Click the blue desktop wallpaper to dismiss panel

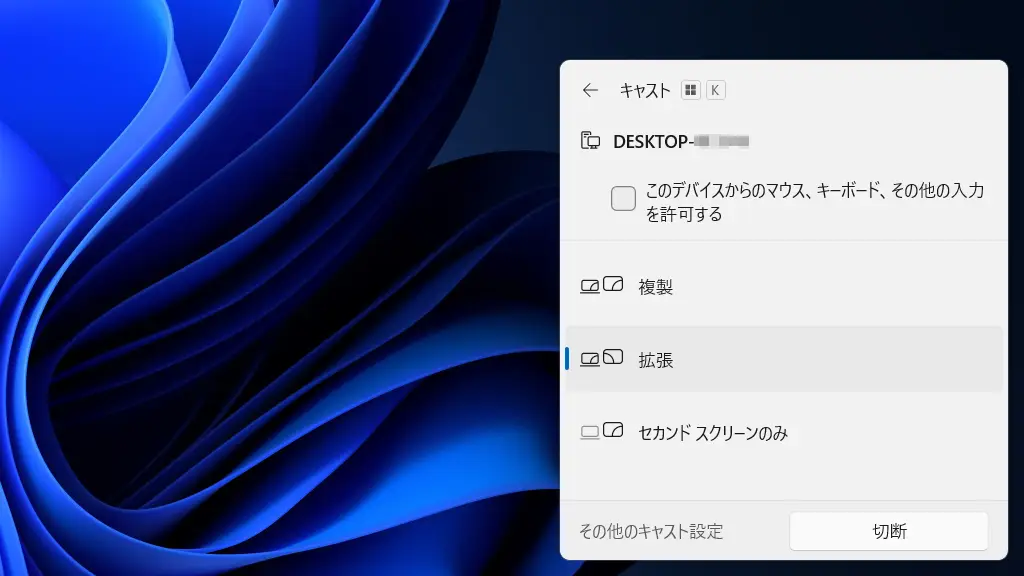[250, 300]
